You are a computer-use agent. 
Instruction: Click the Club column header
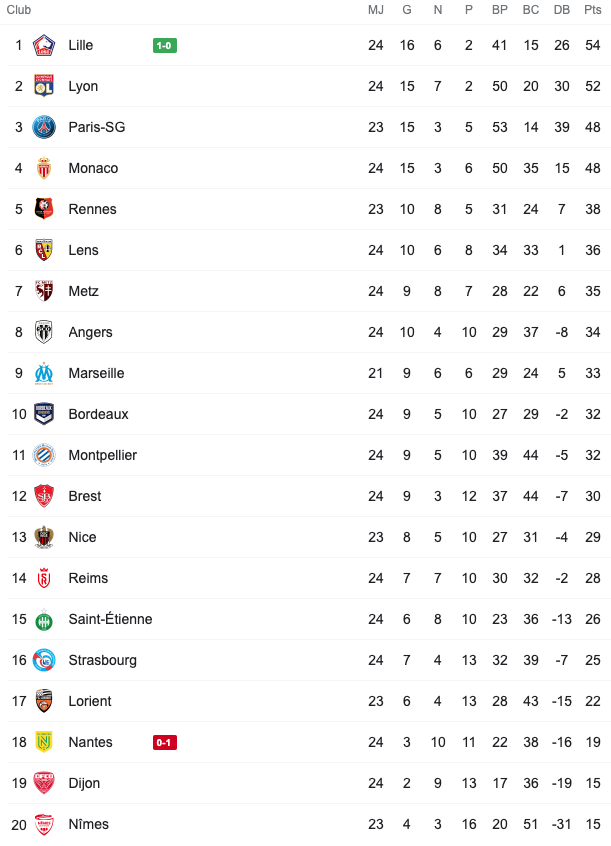pos(19,10)
